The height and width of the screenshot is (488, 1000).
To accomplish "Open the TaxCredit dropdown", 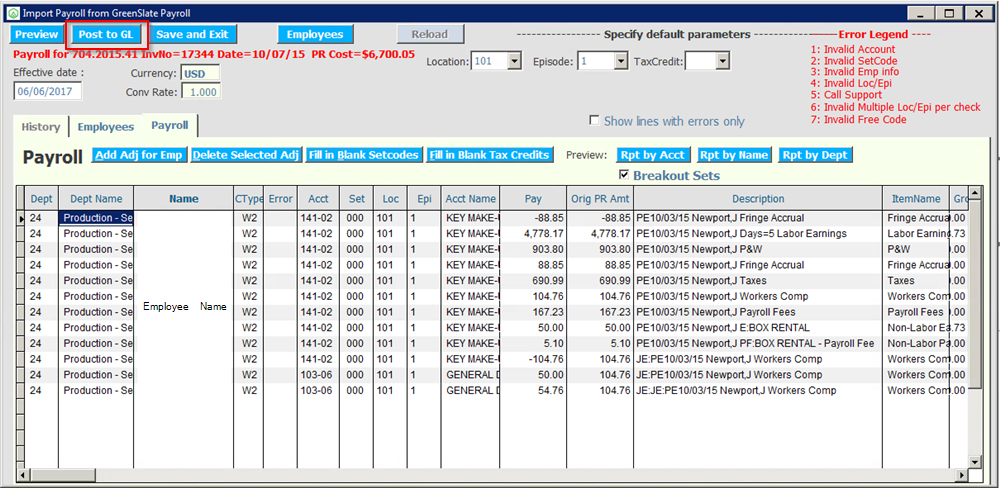I will [722, 62].
